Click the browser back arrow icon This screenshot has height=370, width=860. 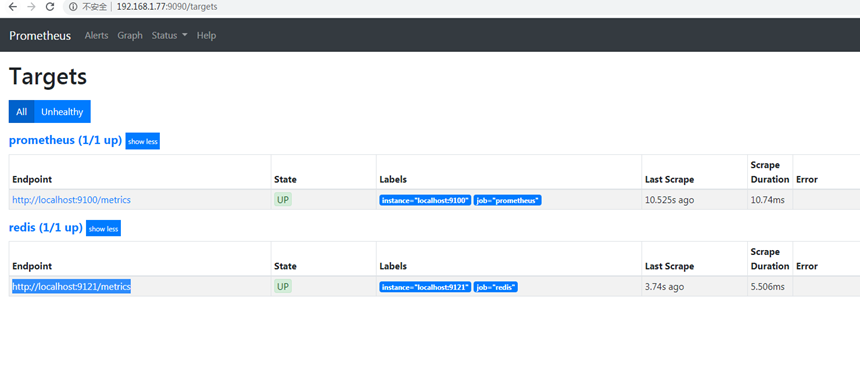pos(13,7)
